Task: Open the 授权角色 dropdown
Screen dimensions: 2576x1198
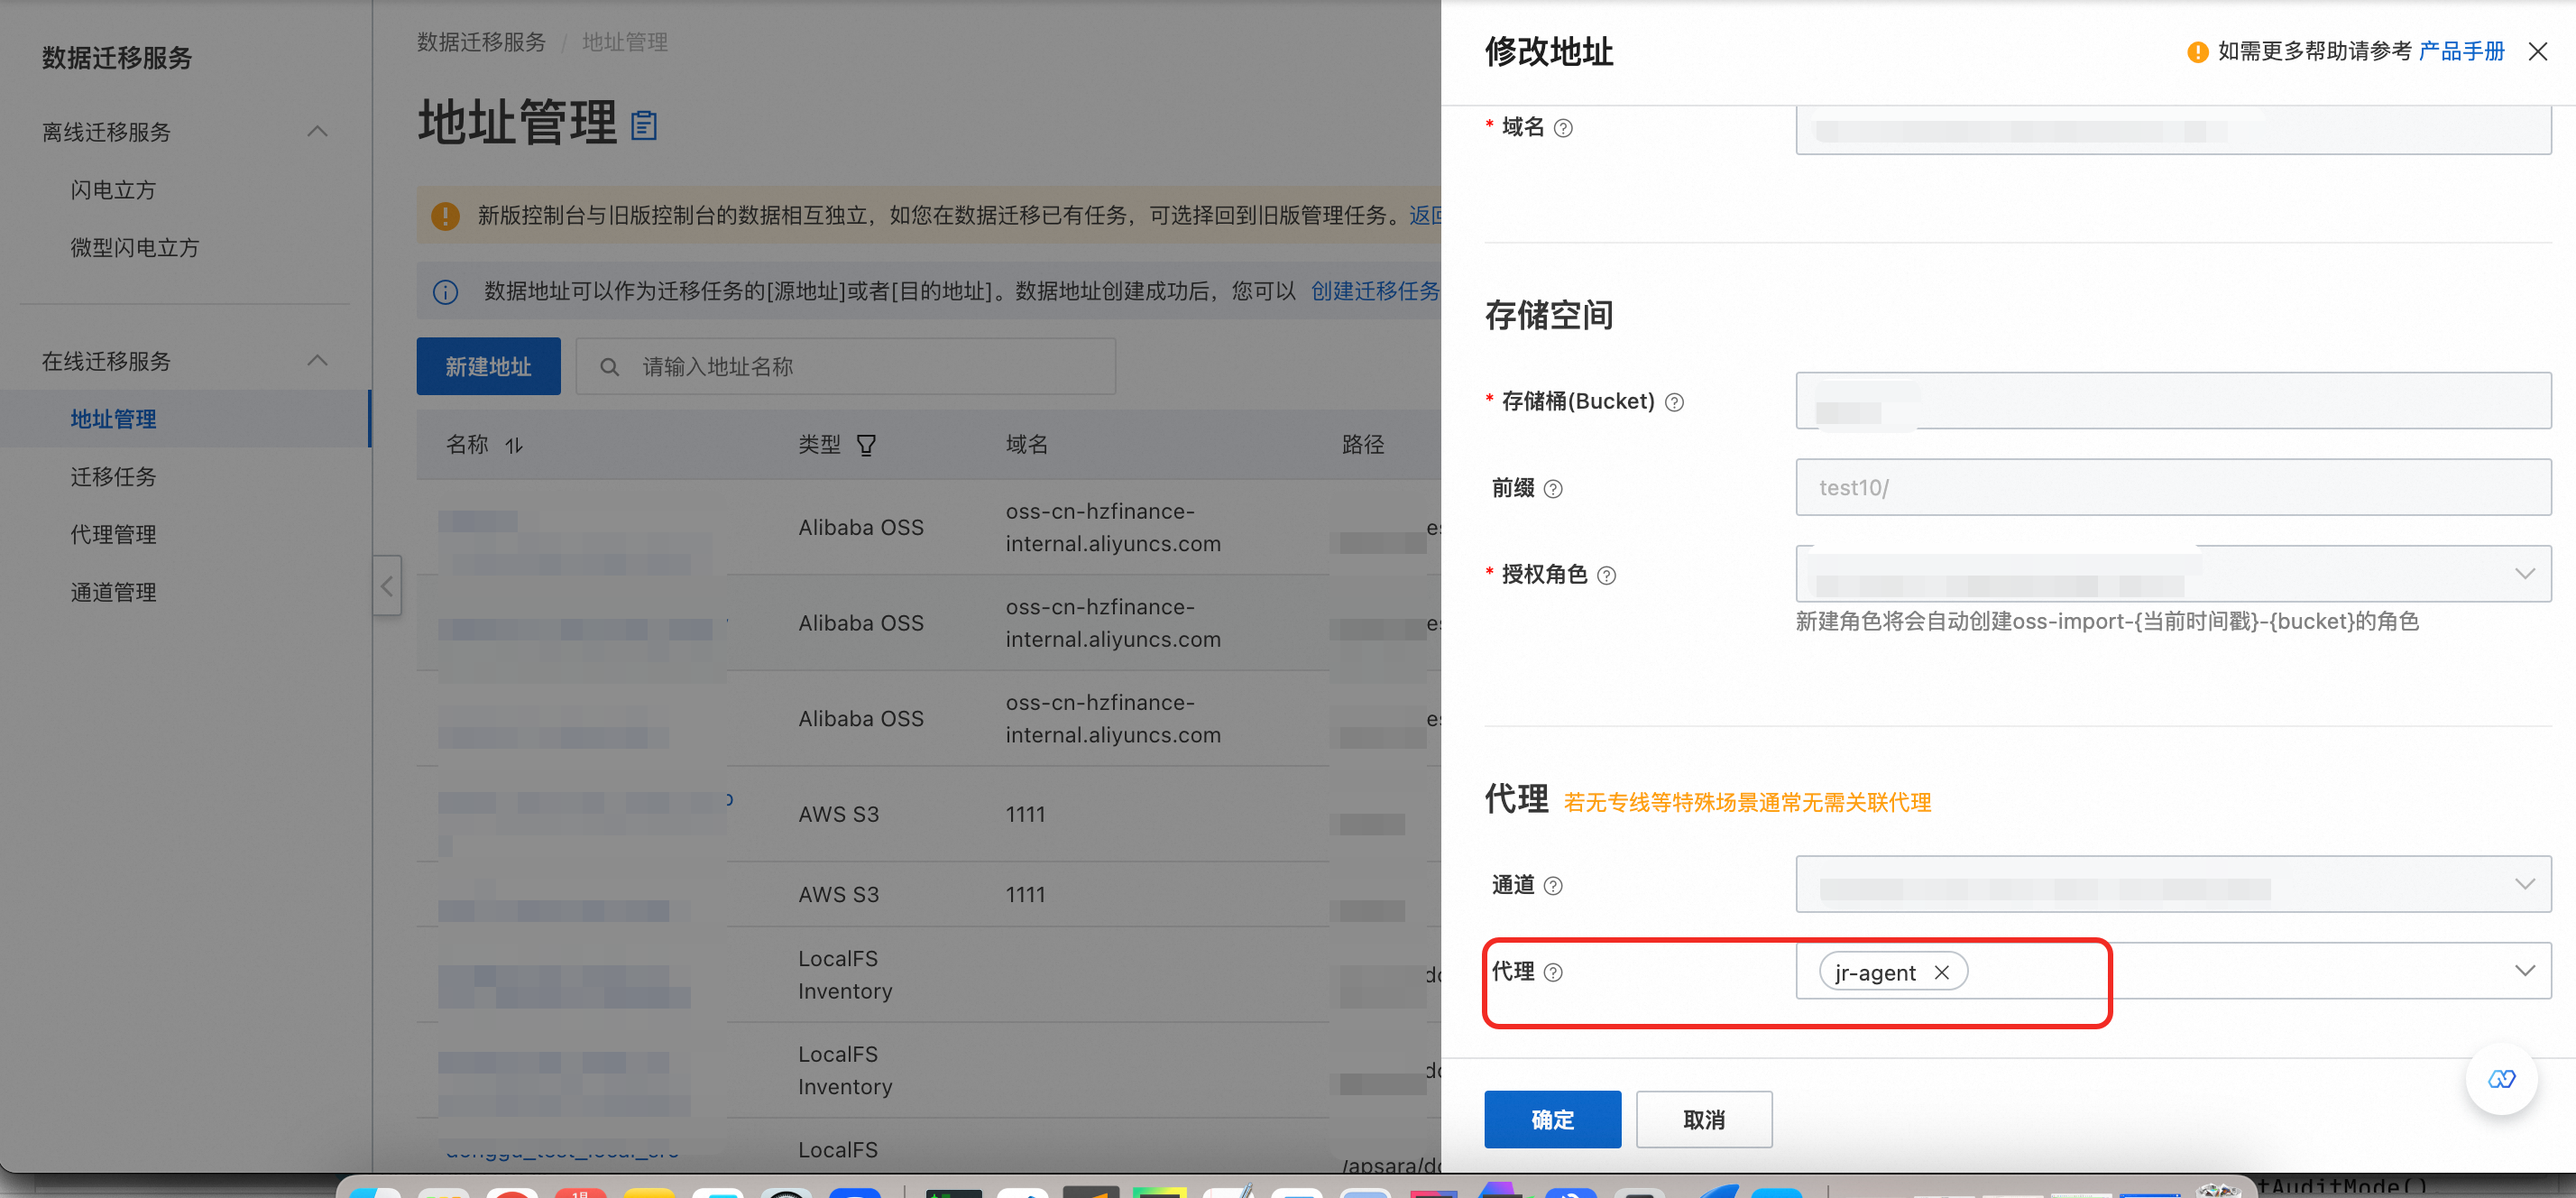Action: tap(2524, 574)
